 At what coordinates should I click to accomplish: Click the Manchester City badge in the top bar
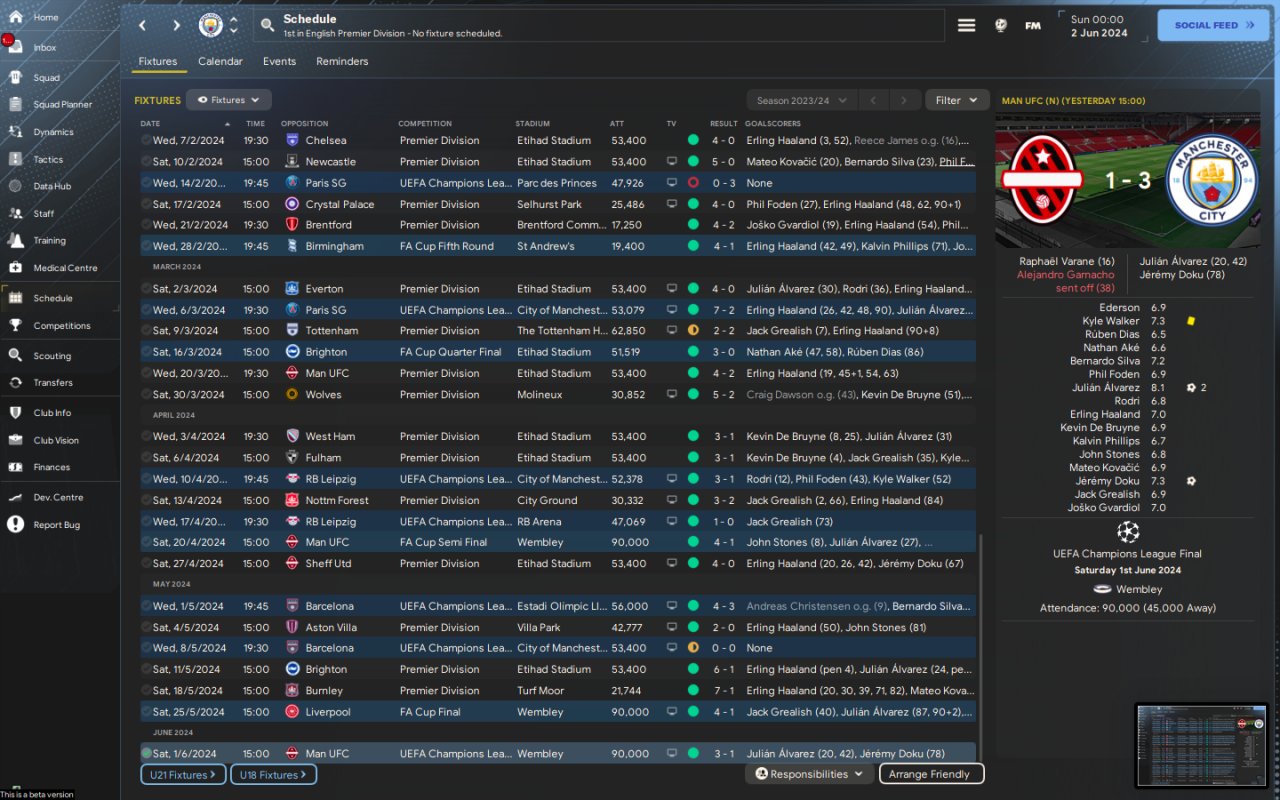[x=211, y=25]
